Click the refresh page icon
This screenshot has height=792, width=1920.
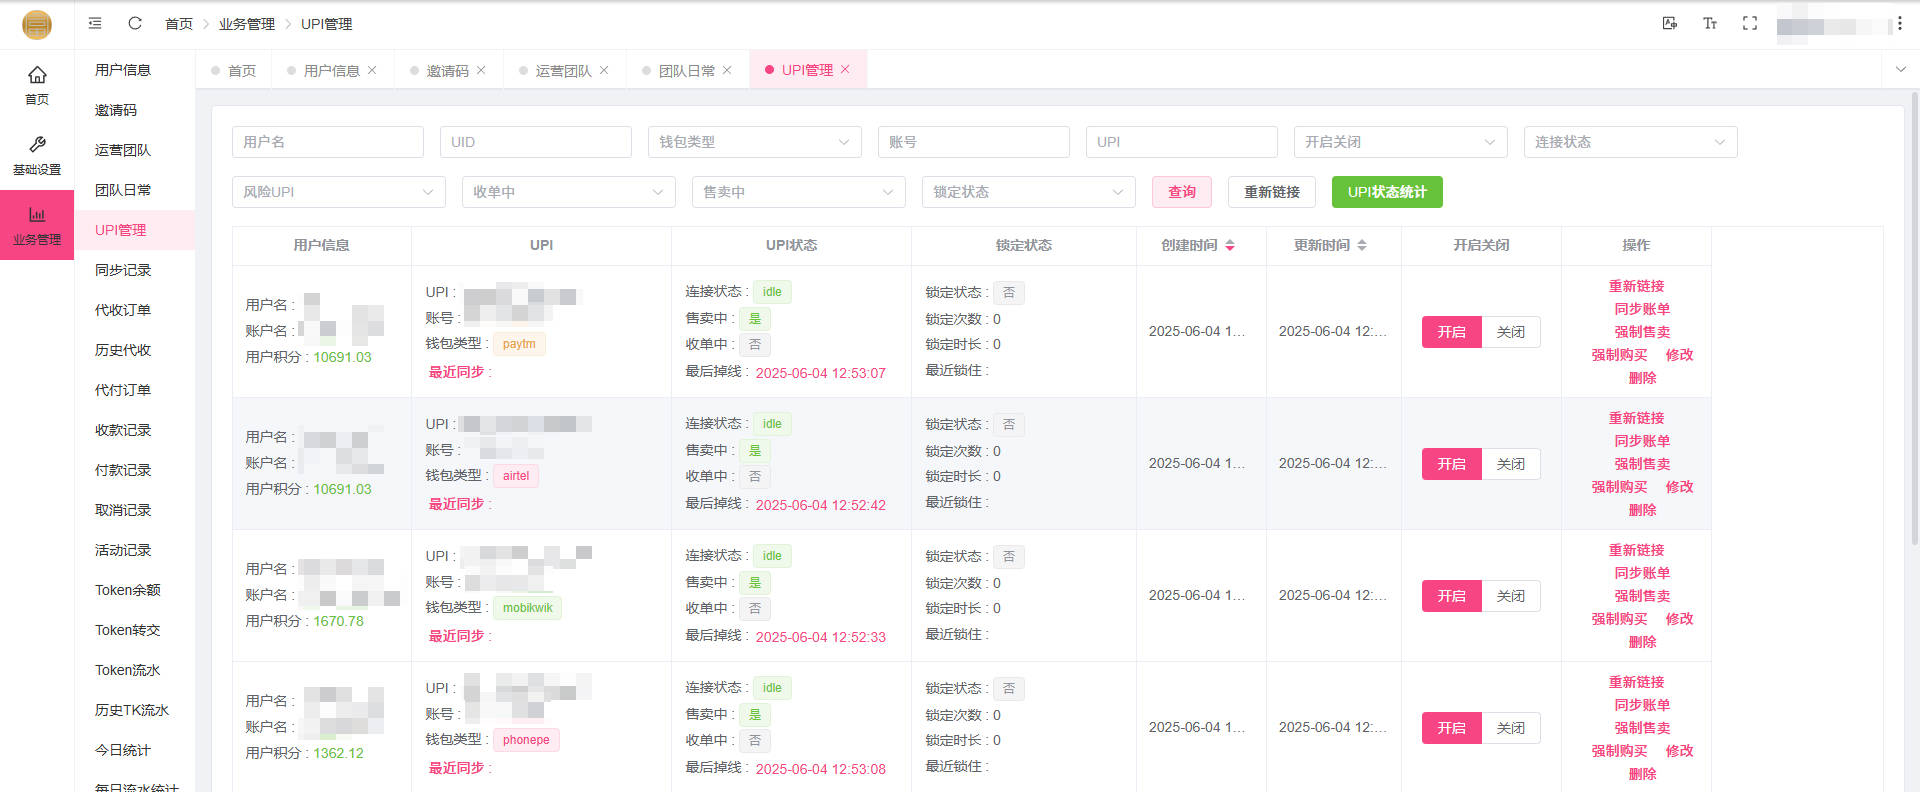click(x=135, y=23)
